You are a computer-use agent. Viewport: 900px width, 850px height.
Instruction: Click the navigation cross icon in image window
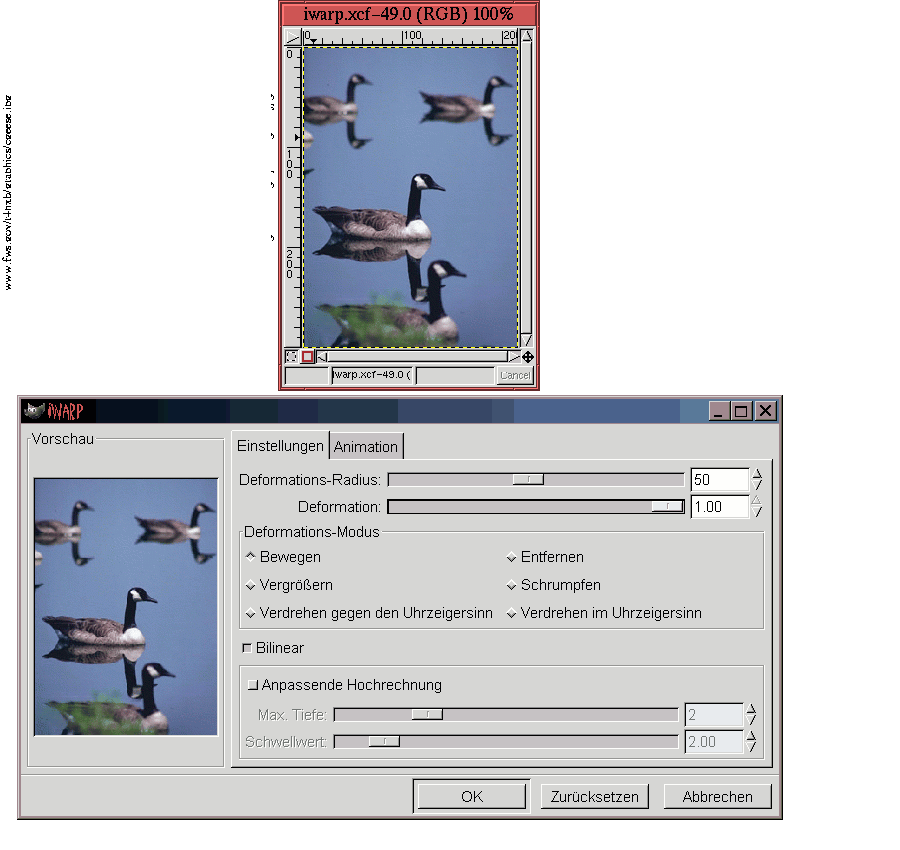[x=527, y=356]
